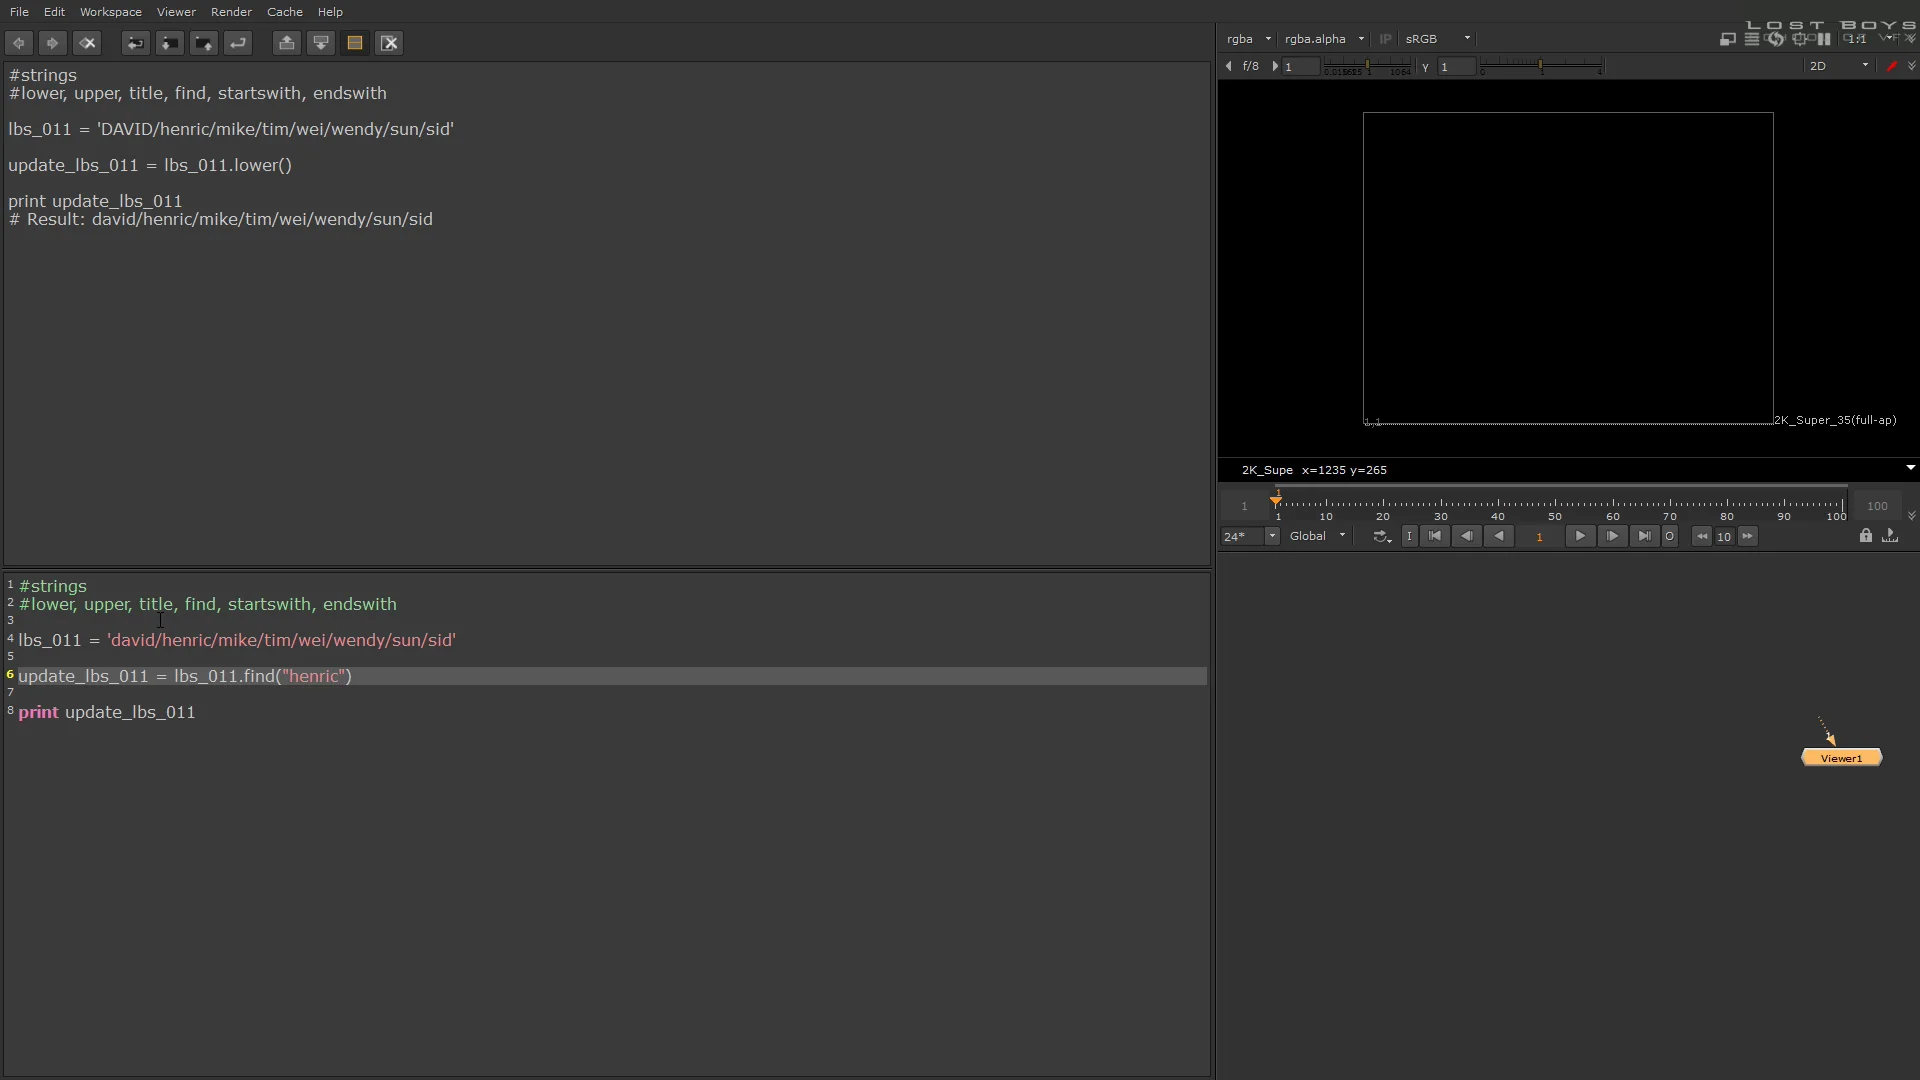Click the timeline playhead marker
The width and height of the screenshot is (1920, 1080).
[1277, 500]
